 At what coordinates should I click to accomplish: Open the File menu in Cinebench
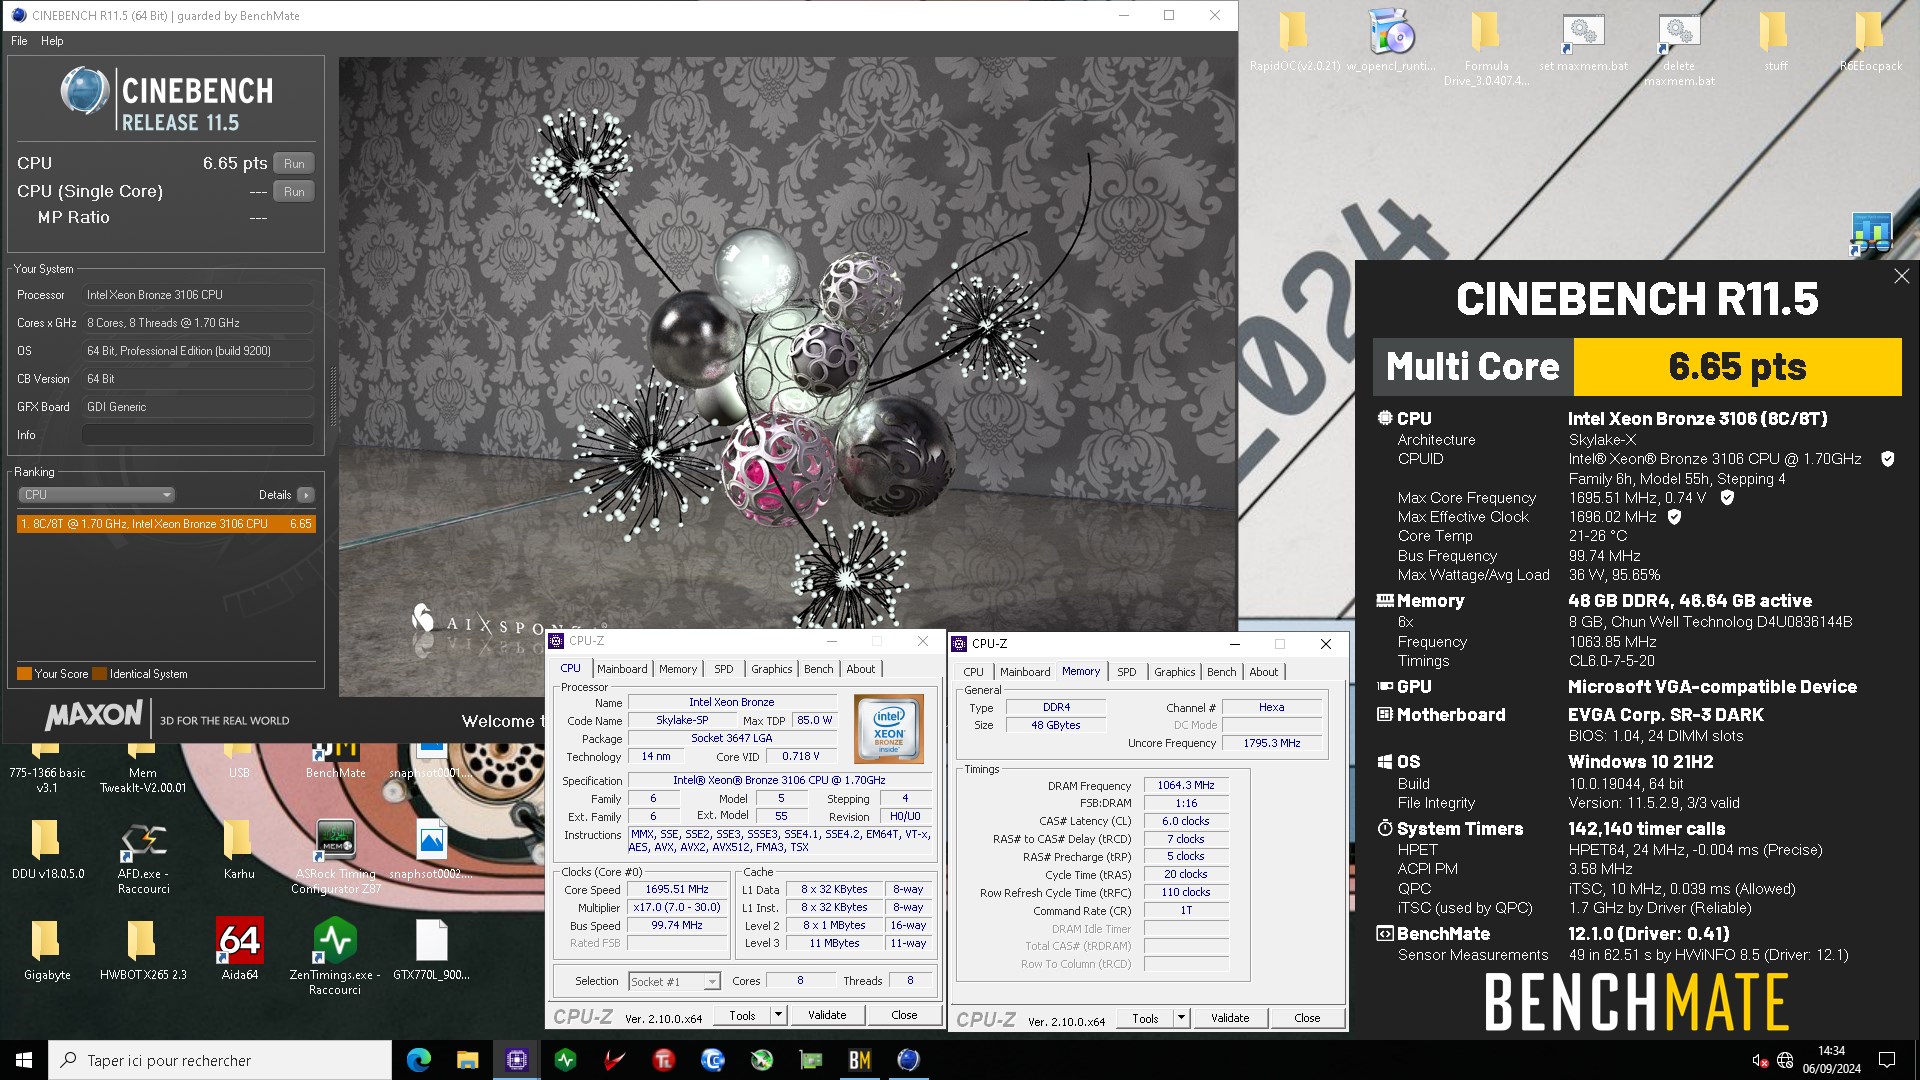tap(19, 41)
